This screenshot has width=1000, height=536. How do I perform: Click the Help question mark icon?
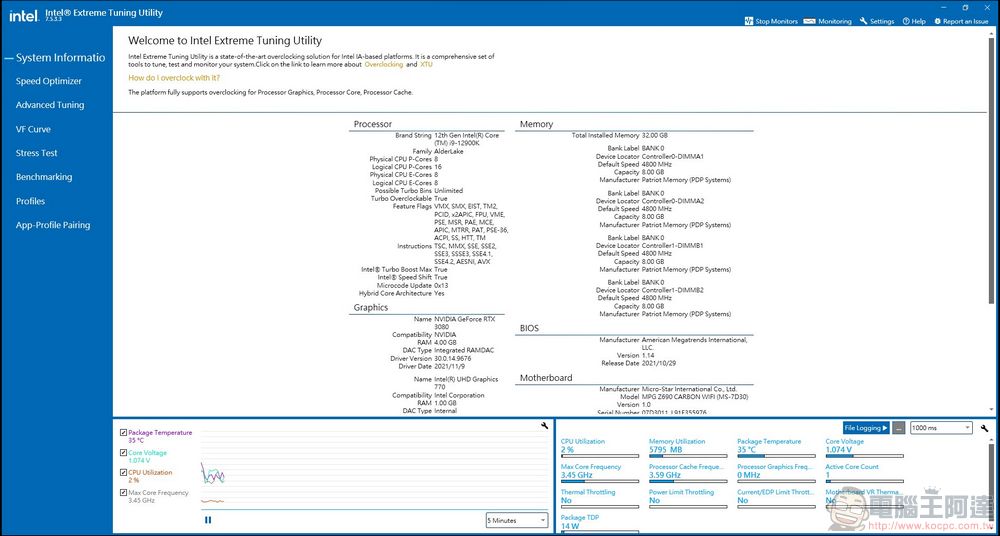tap(906, 21)
